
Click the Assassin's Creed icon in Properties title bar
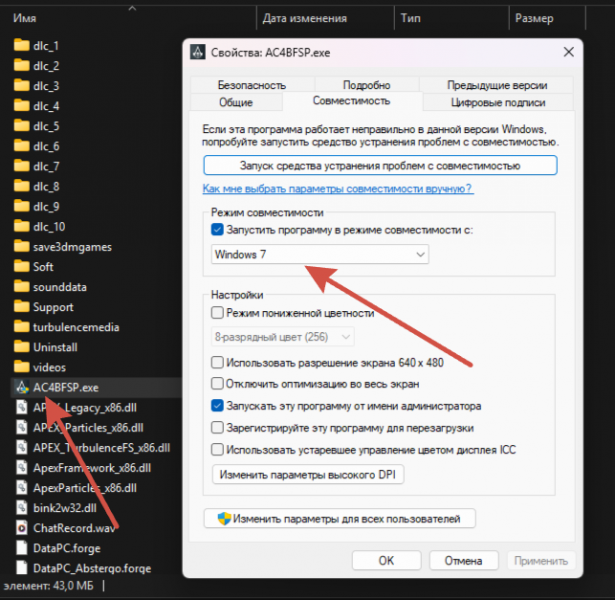coord(197,52)
